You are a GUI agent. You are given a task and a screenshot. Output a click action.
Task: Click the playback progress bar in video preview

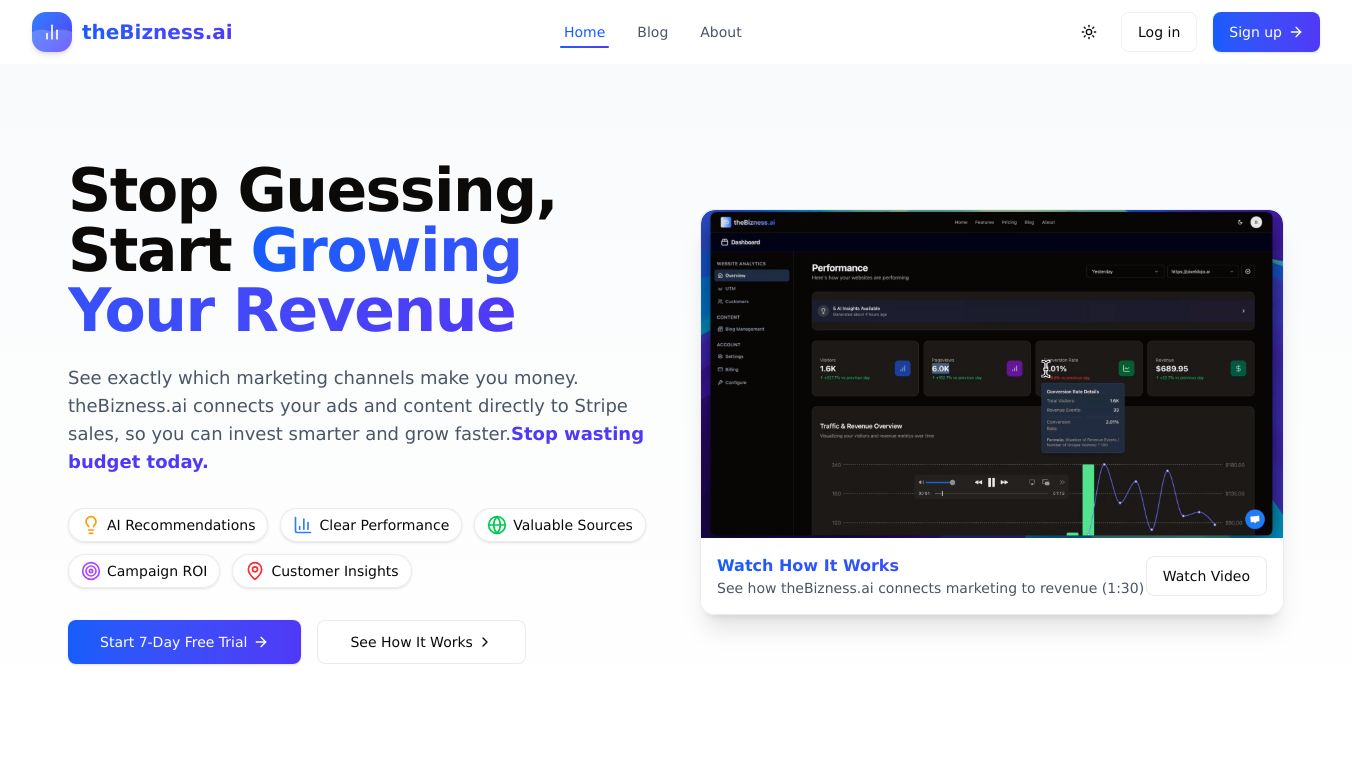[x=992, y=493]
